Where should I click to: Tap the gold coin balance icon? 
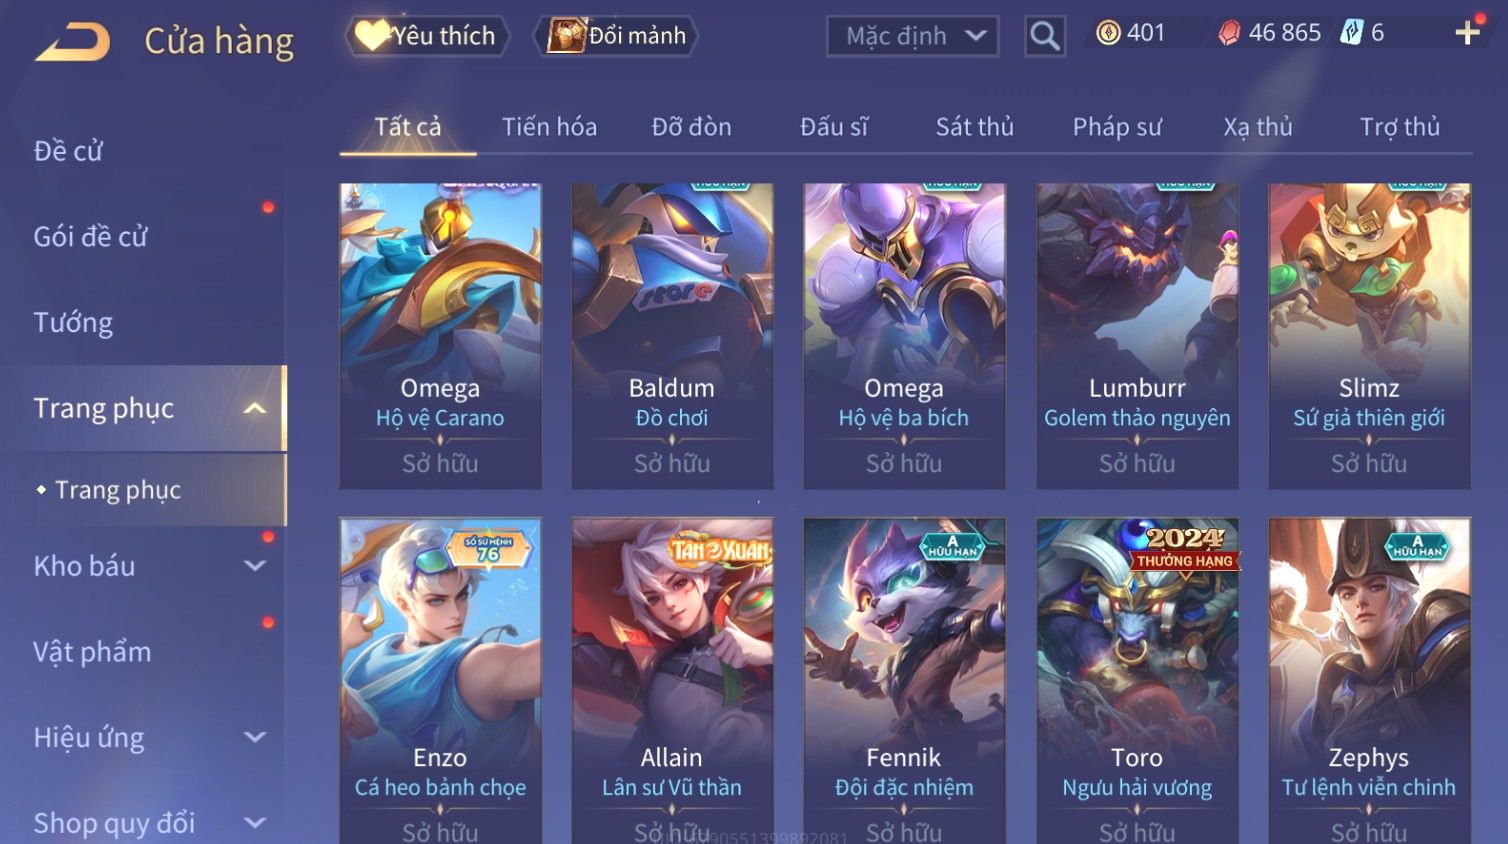pyautogui.click(x=1108, y=33)
